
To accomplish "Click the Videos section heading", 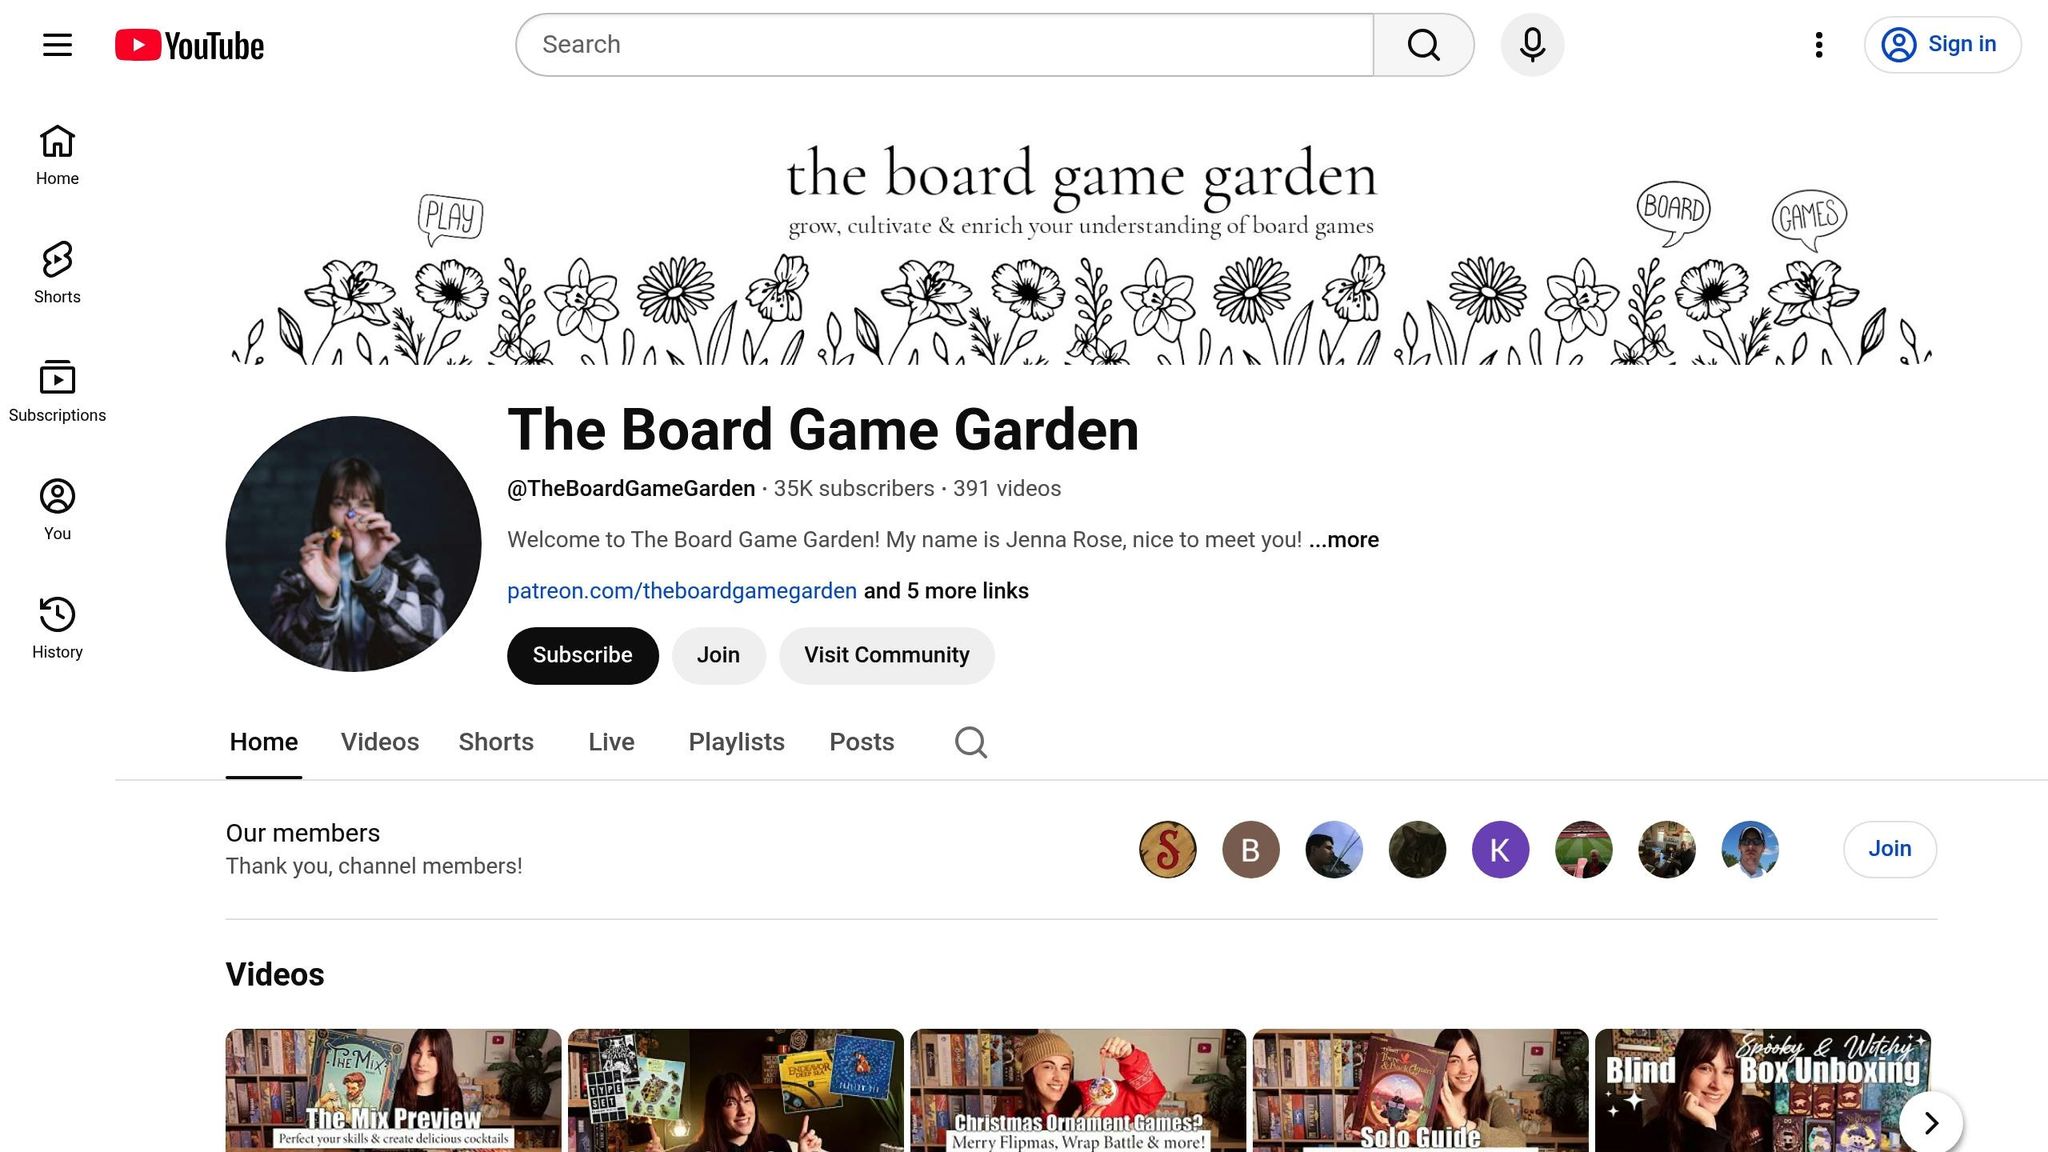I will [275, 975].
